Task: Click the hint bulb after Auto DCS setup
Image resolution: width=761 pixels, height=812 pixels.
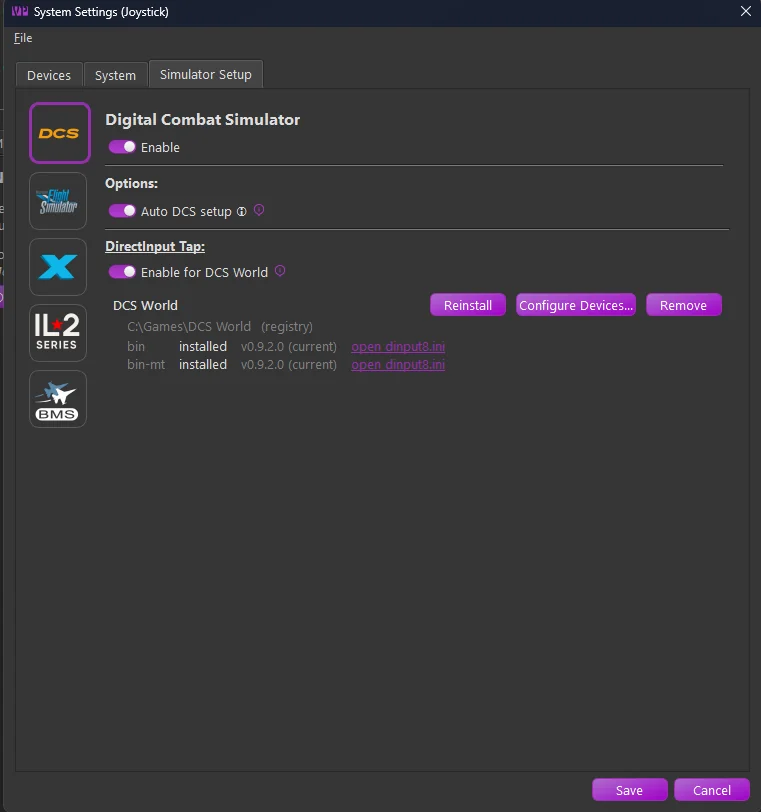Action: (x=259, y=210)
